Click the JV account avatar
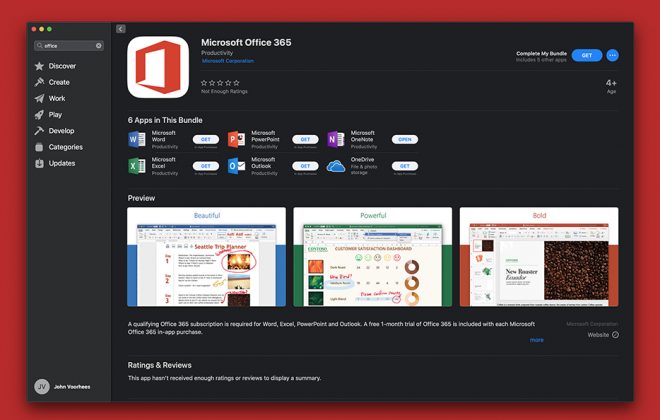660x420 pixels. 42,386
